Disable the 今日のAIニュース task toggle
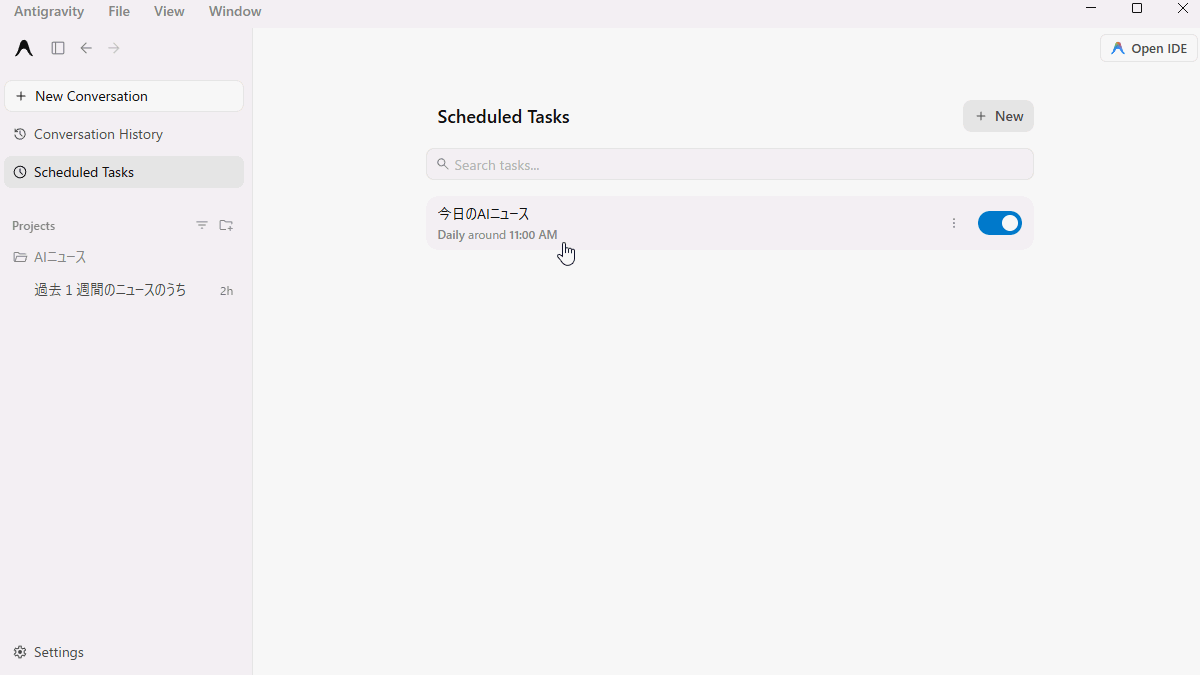This screenshot has width=1200, height=675. 1000,223
